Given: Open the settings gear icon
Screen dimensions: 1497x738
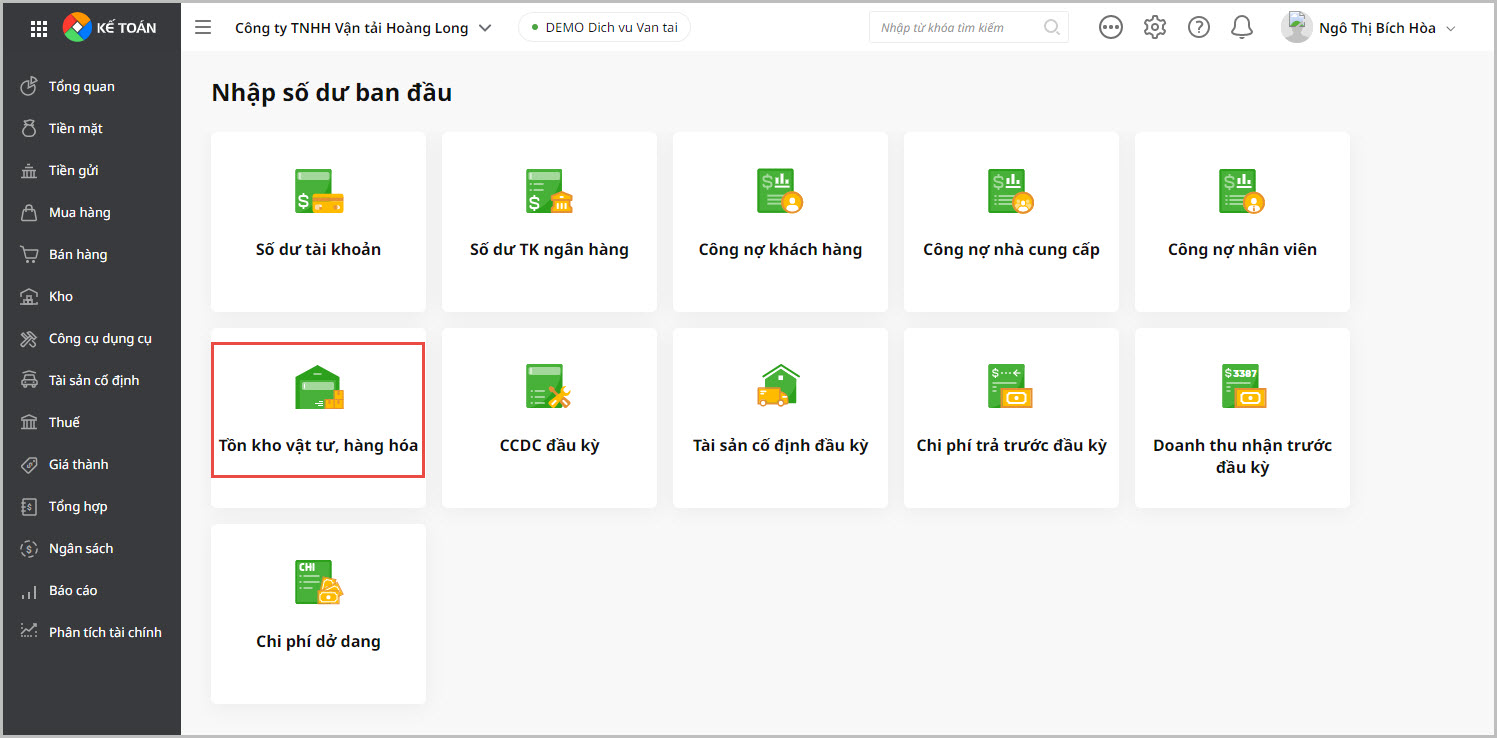Looking at the screenshot, I should (1155, 28).
